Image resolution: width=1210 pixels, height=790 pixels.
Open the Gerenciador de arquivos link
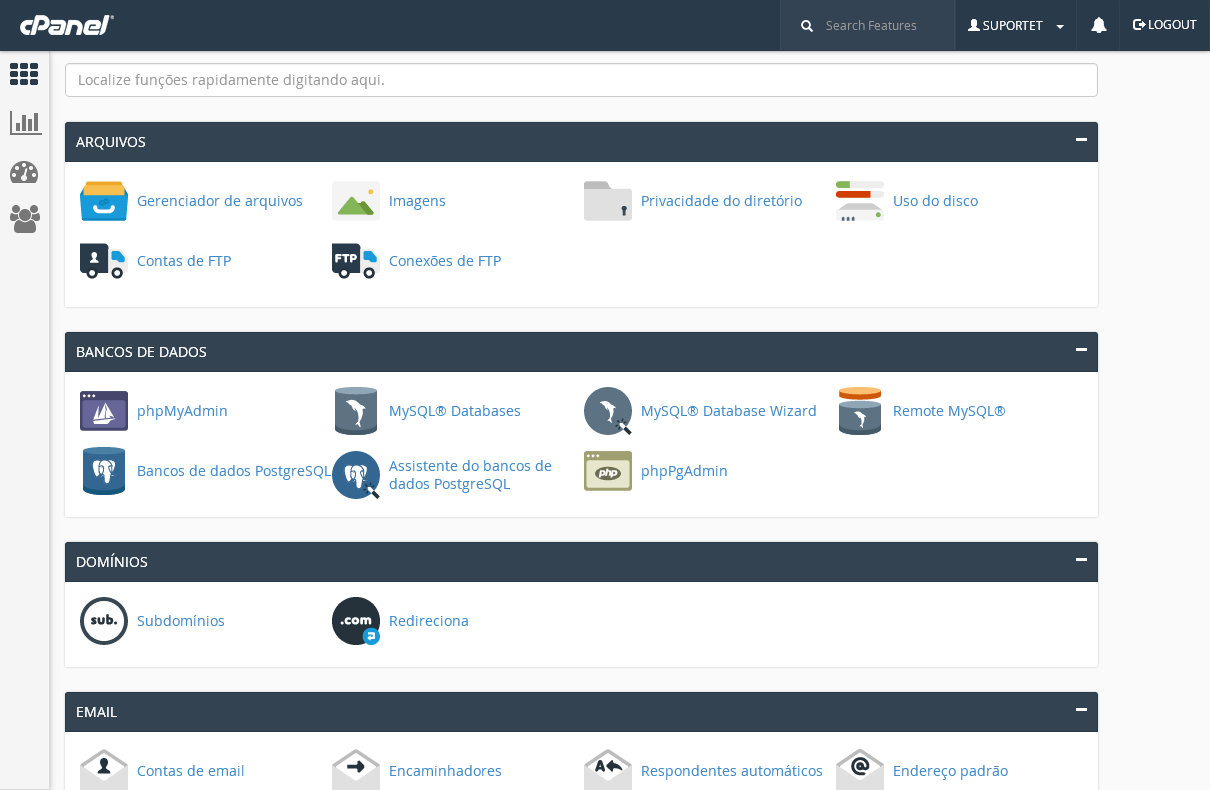coord(220,201)
